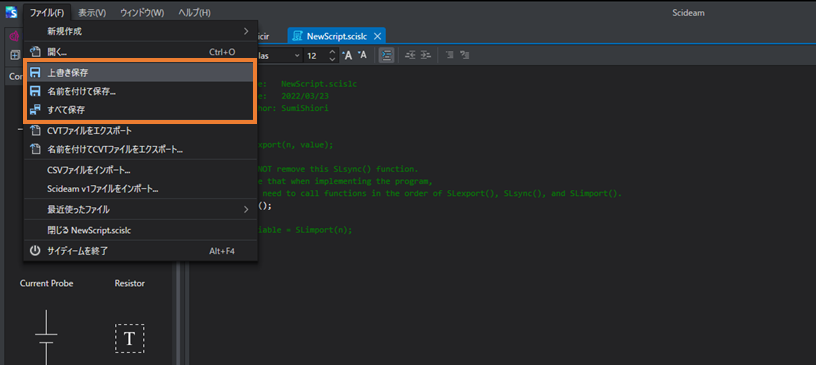Click the 上書き保存 save icon

pos(35,72)
